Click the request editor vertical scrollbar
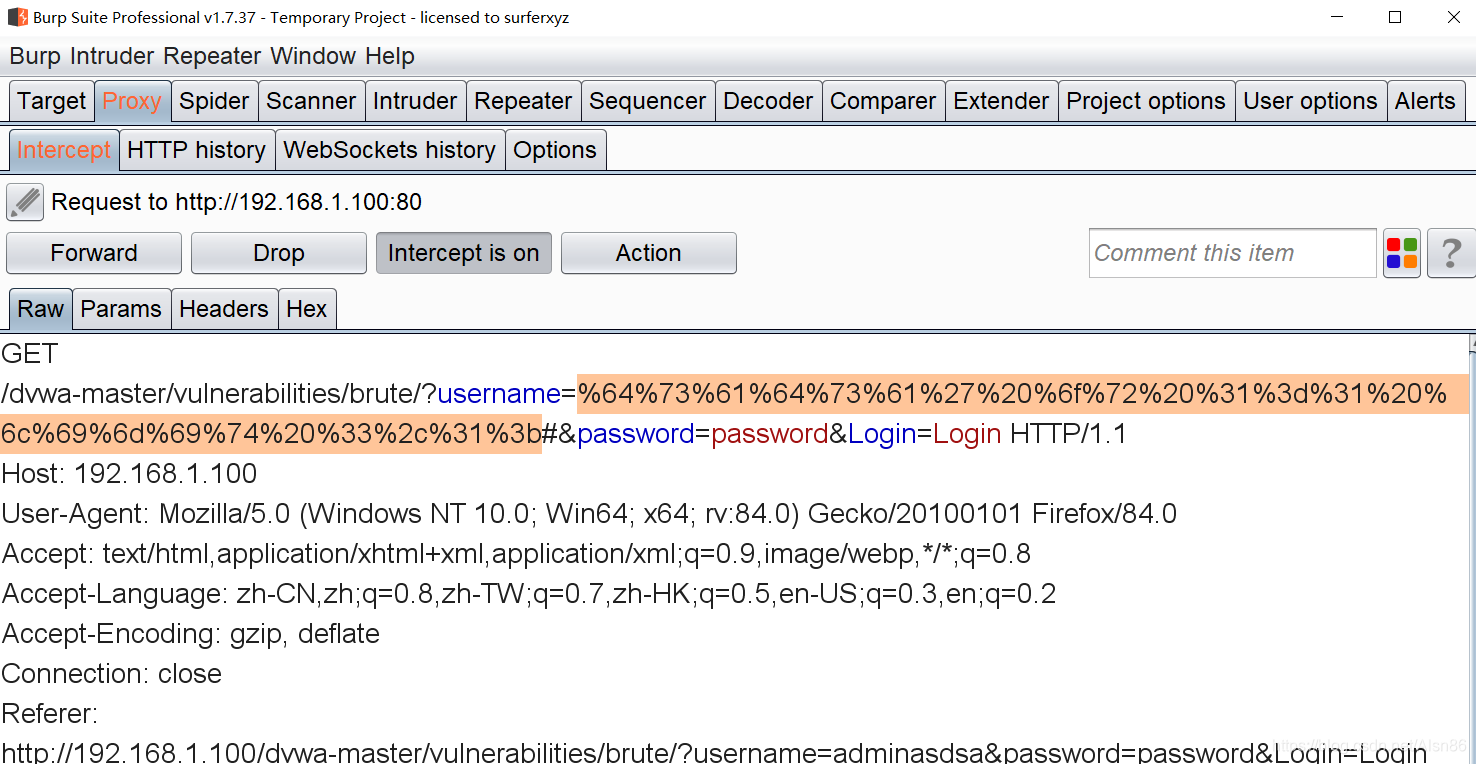 [x=1471, y=548]
